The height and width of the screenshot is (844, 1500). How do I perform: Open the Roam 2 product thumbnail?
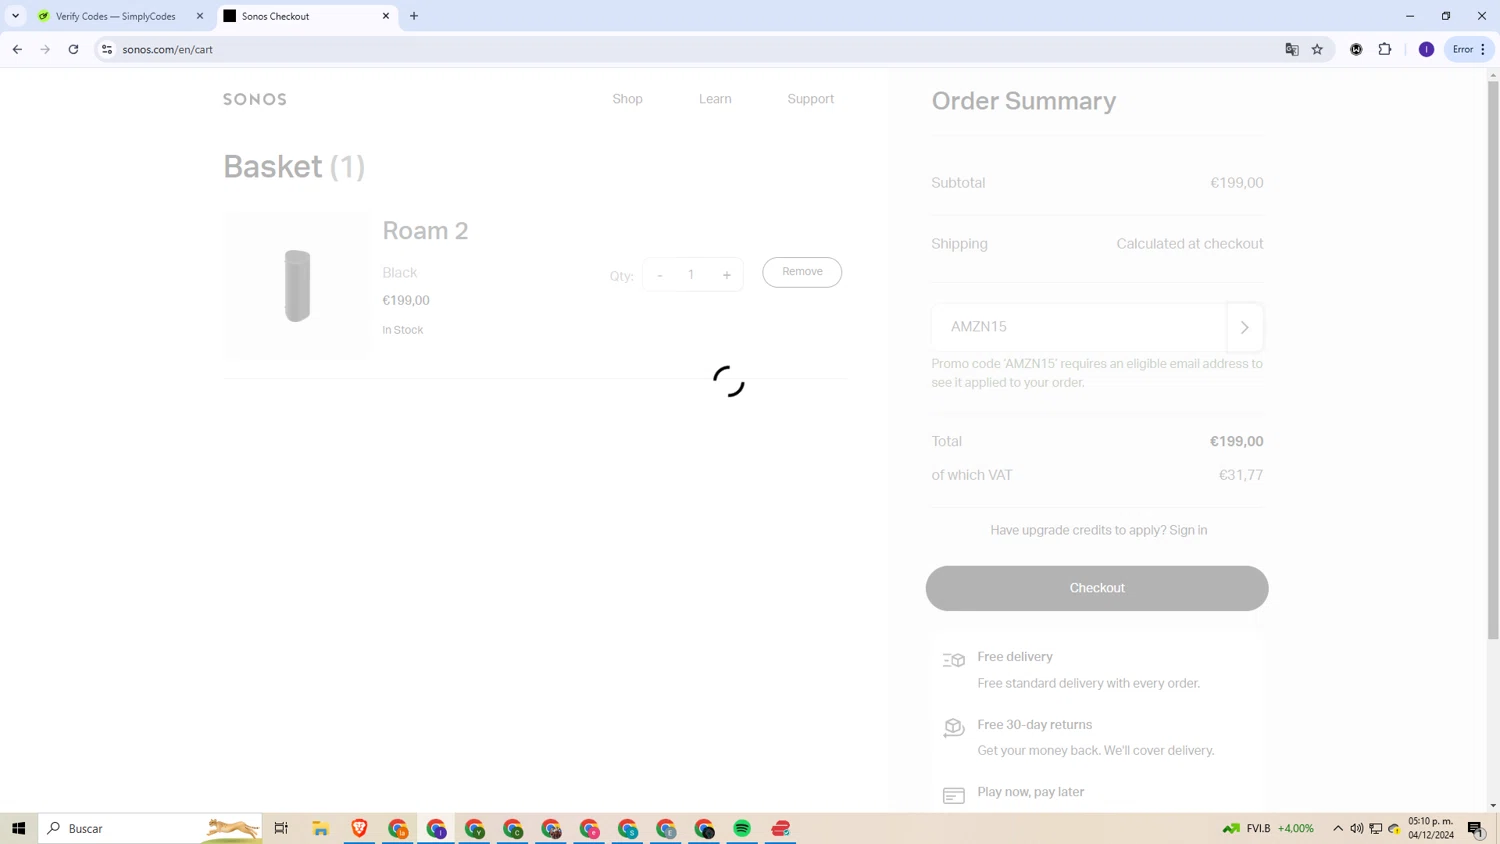point(297,286)
